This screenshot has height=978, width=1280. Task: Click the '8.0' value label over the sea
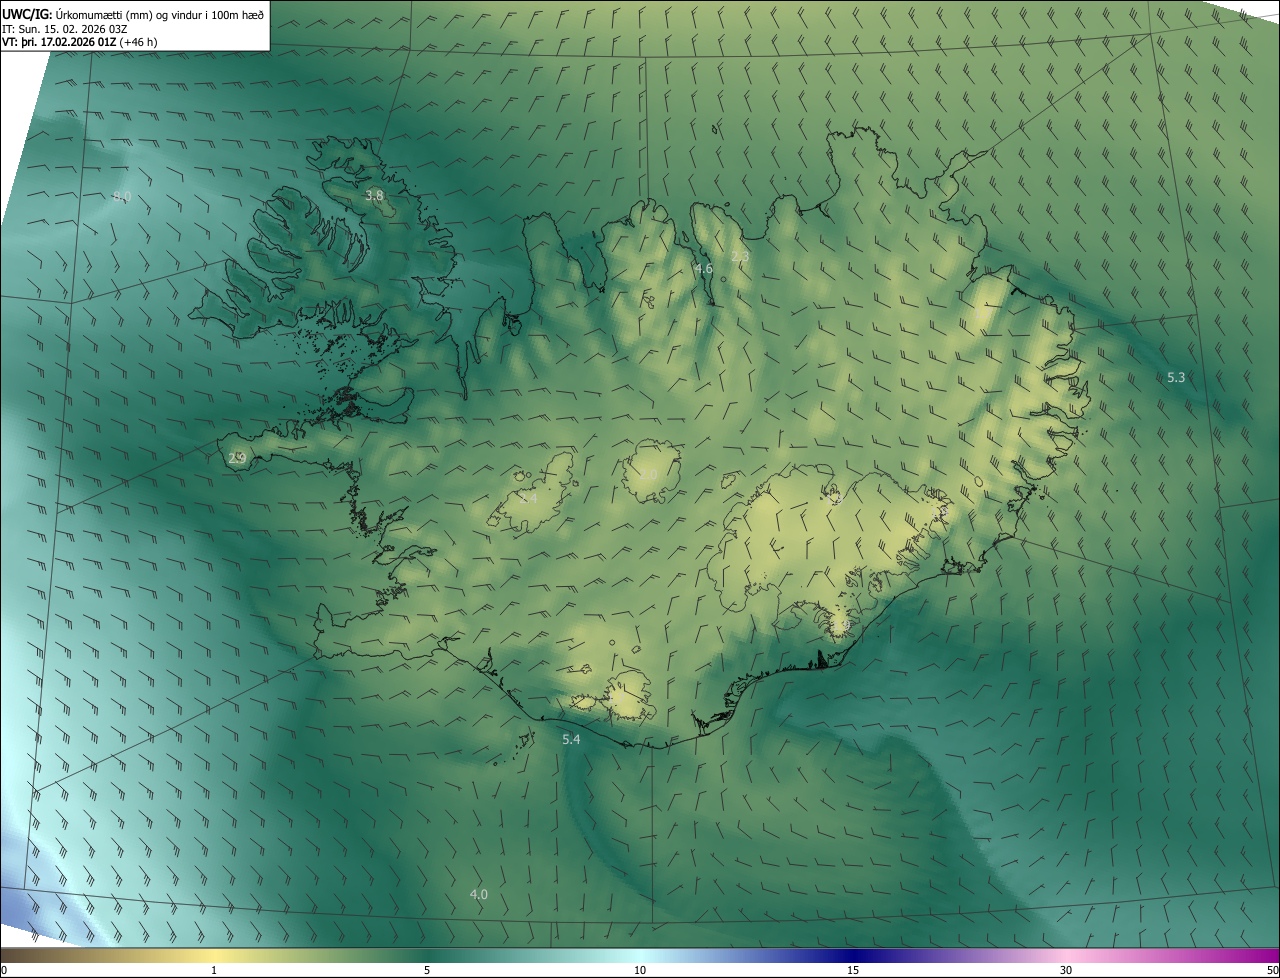point(122,197)
